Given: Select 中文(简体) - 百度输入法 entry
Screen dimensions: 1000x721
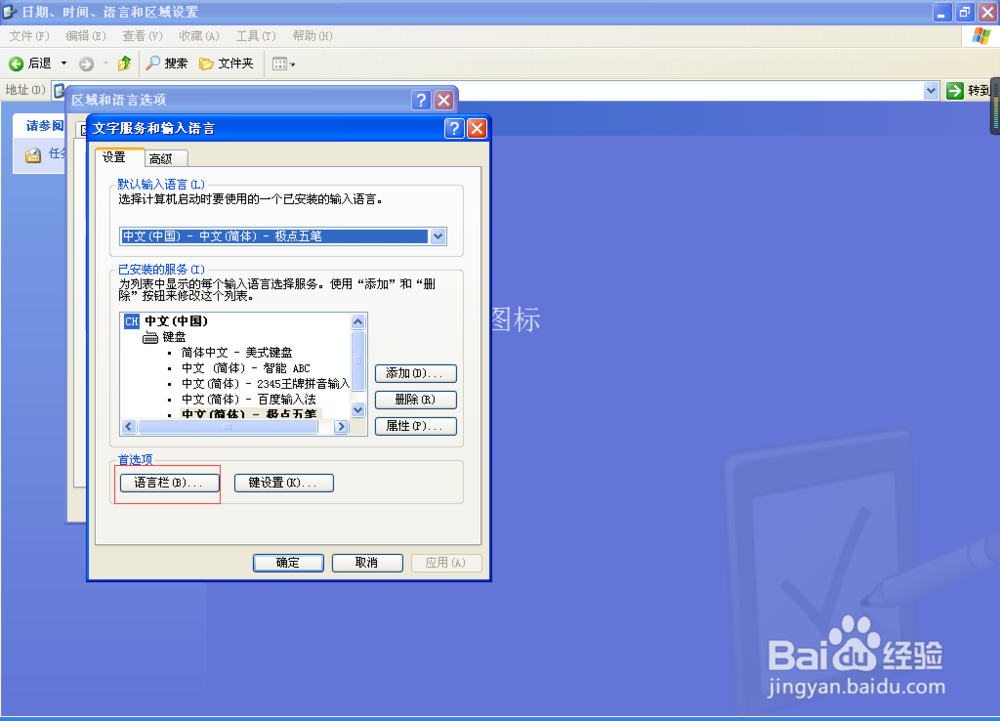Looking at the screenshot, I should pyautogui.click(x=249, y=400).
